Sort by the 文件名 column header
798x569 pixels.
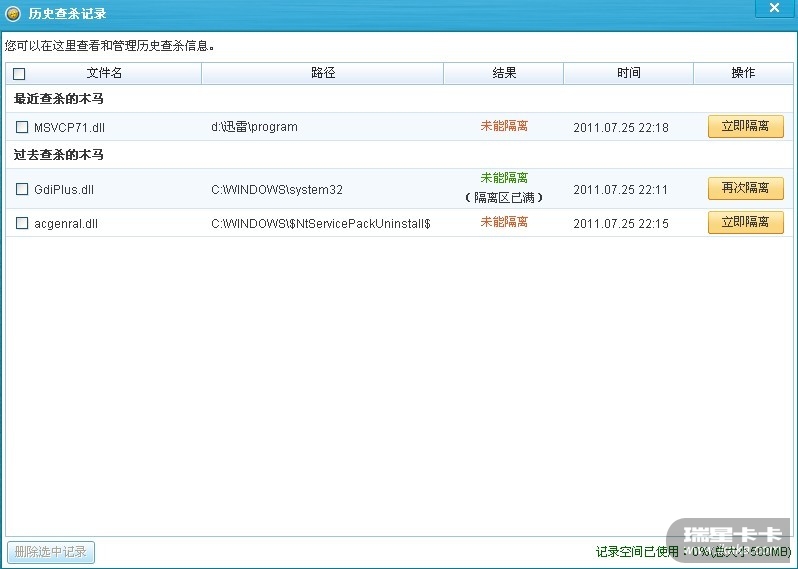[104, 73]
